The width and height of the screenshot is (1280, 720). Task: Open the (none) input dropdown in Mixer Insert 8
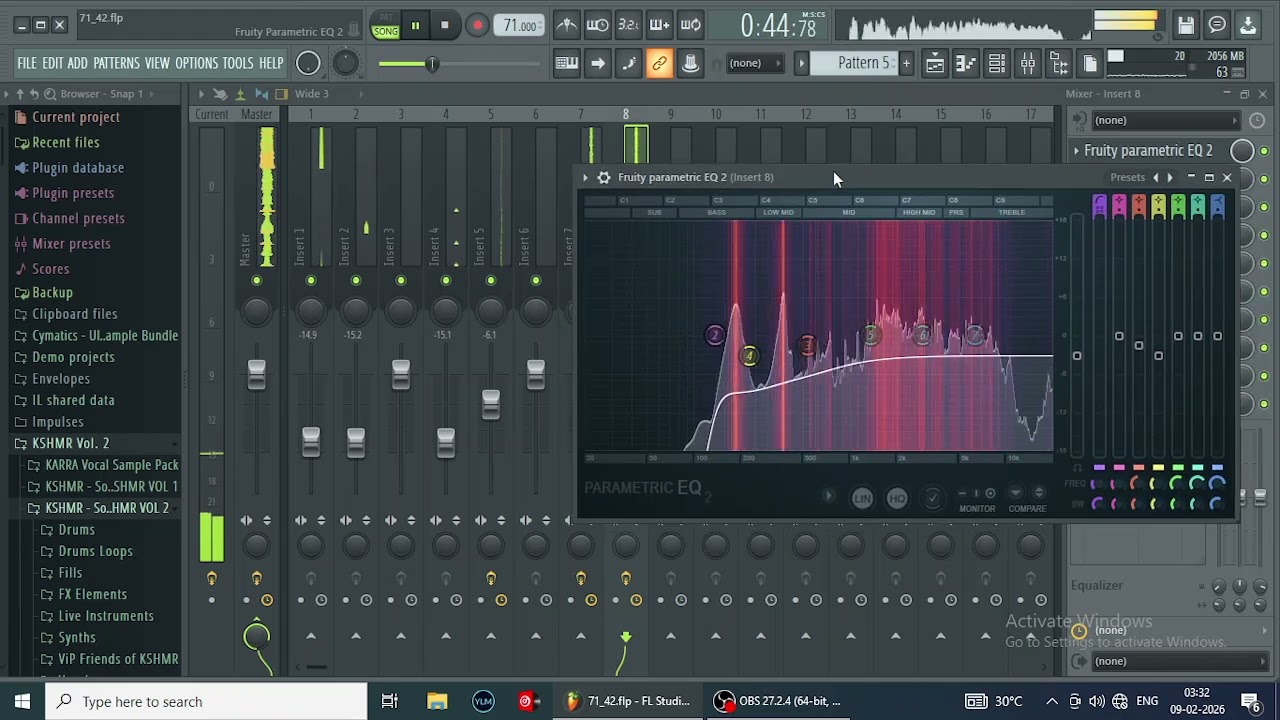pos(1164,120)
